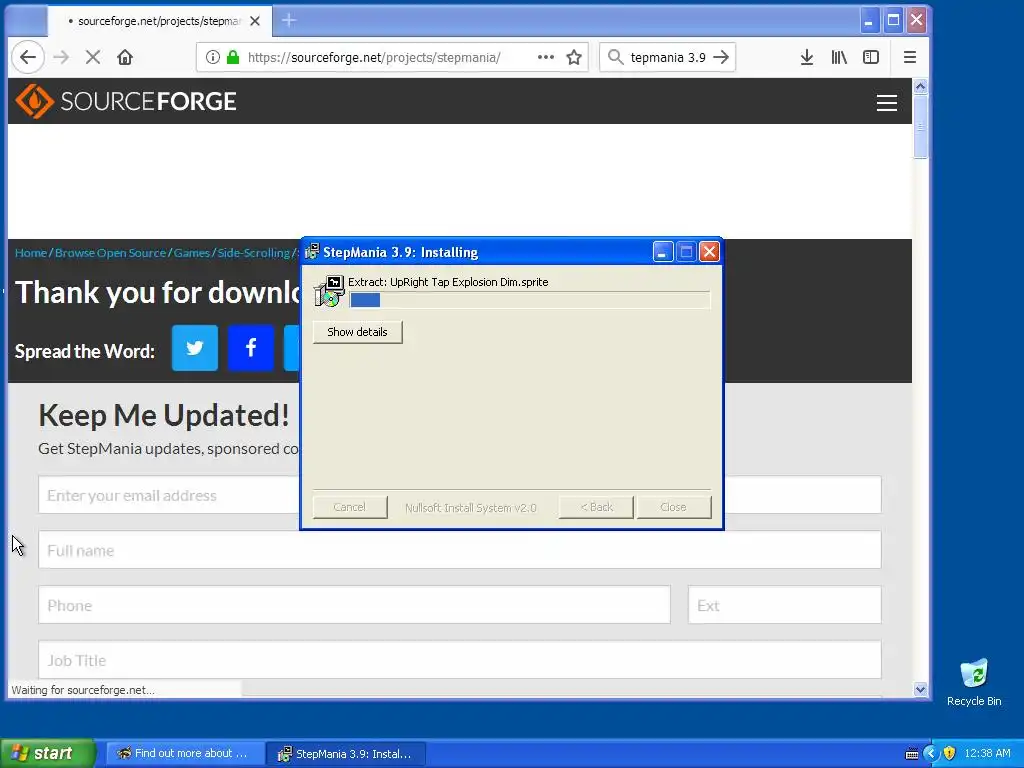Open the Firefox home page
The image size is (1024, 768).
tap(125, 57)
